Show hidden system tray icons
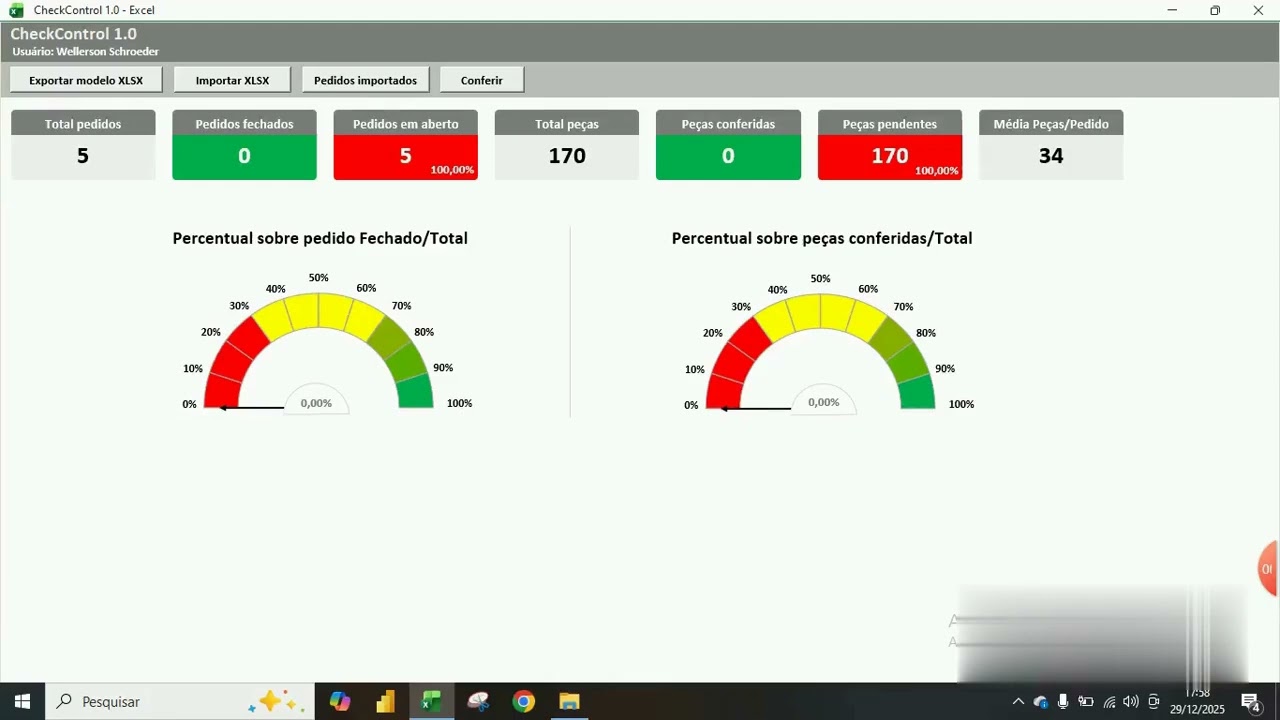 [1018, 701]
